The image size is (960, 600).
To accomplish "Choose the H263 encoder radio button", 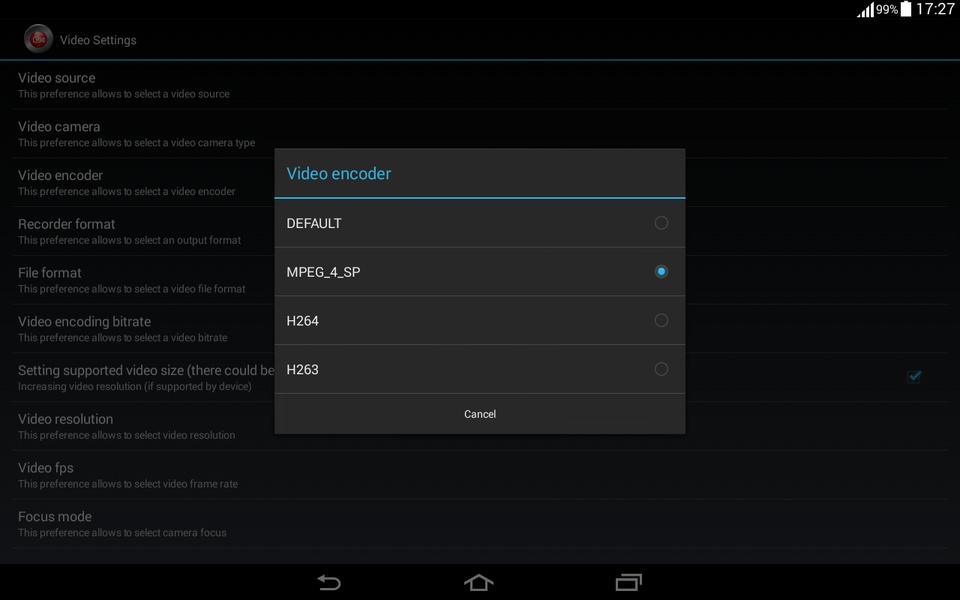I will point(661,369).
